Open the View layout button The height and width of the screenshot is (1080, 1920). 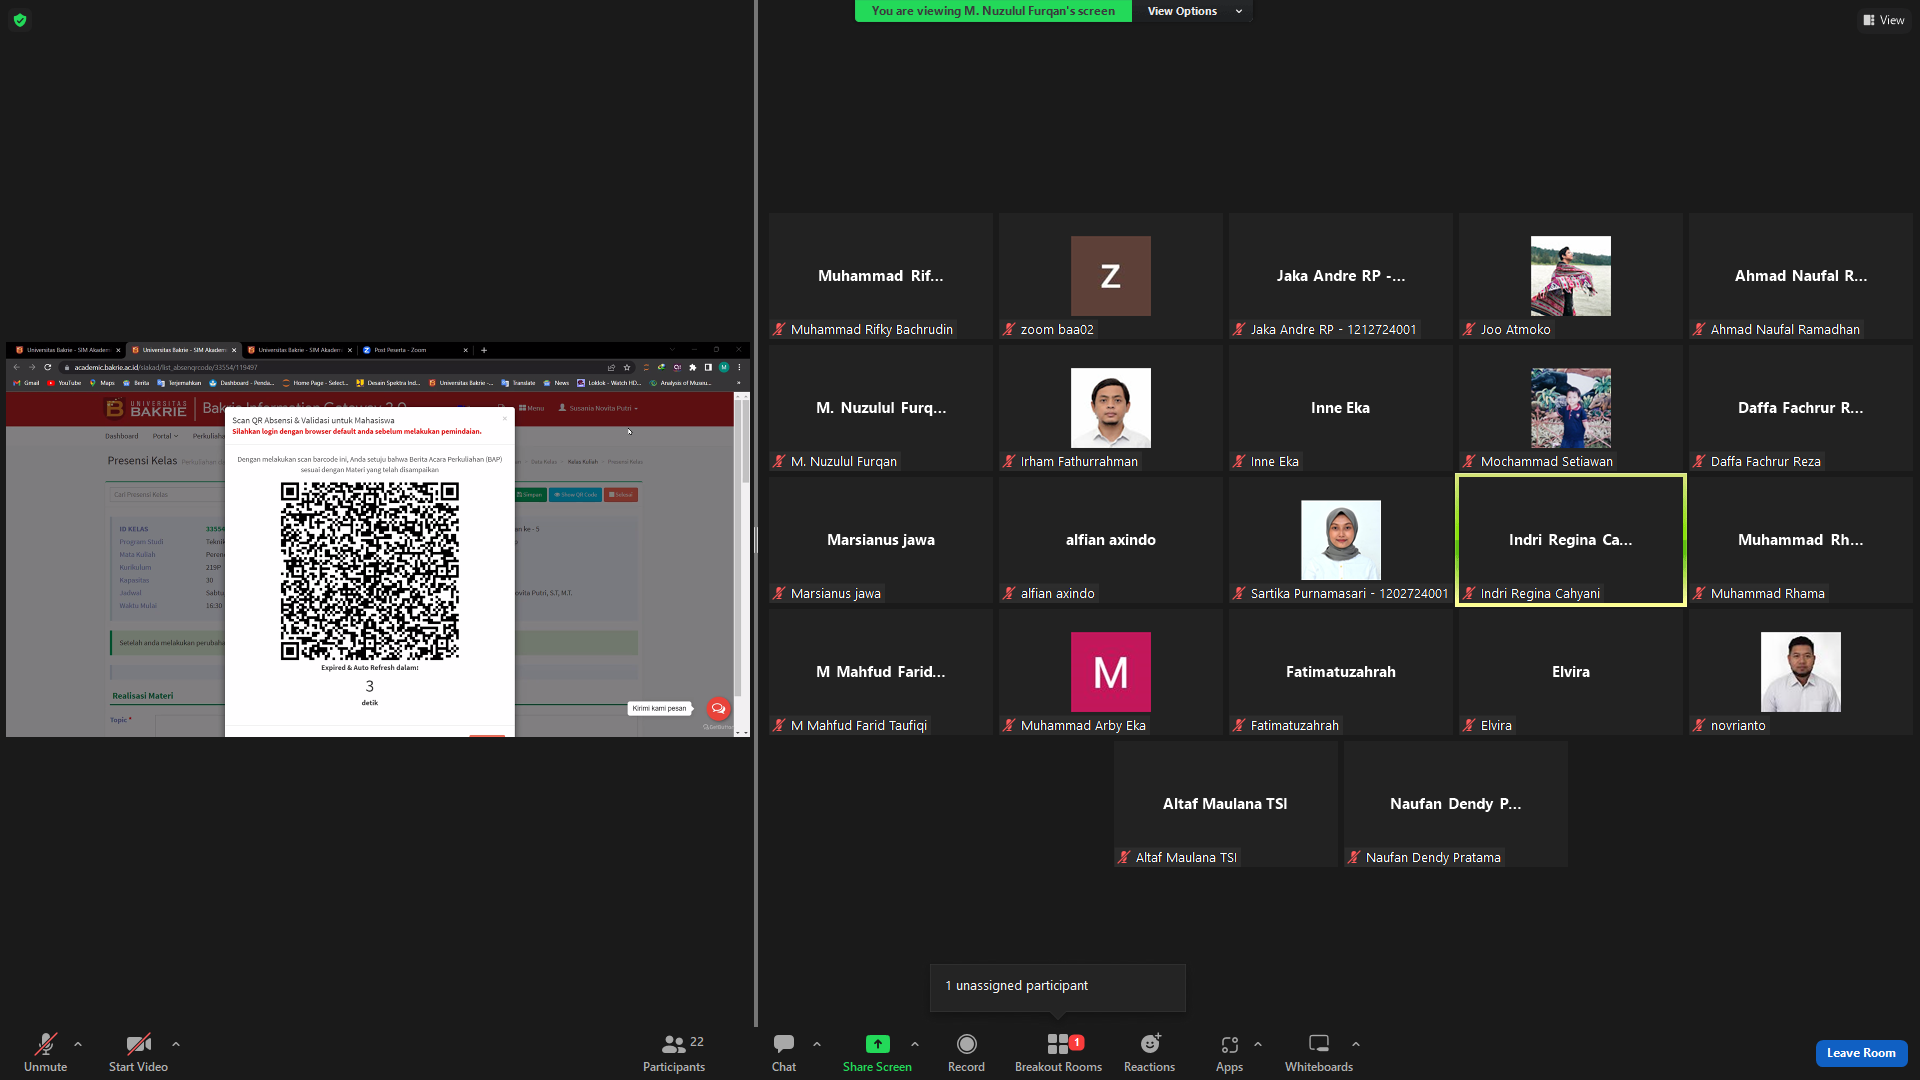[x=1884, y=20]
